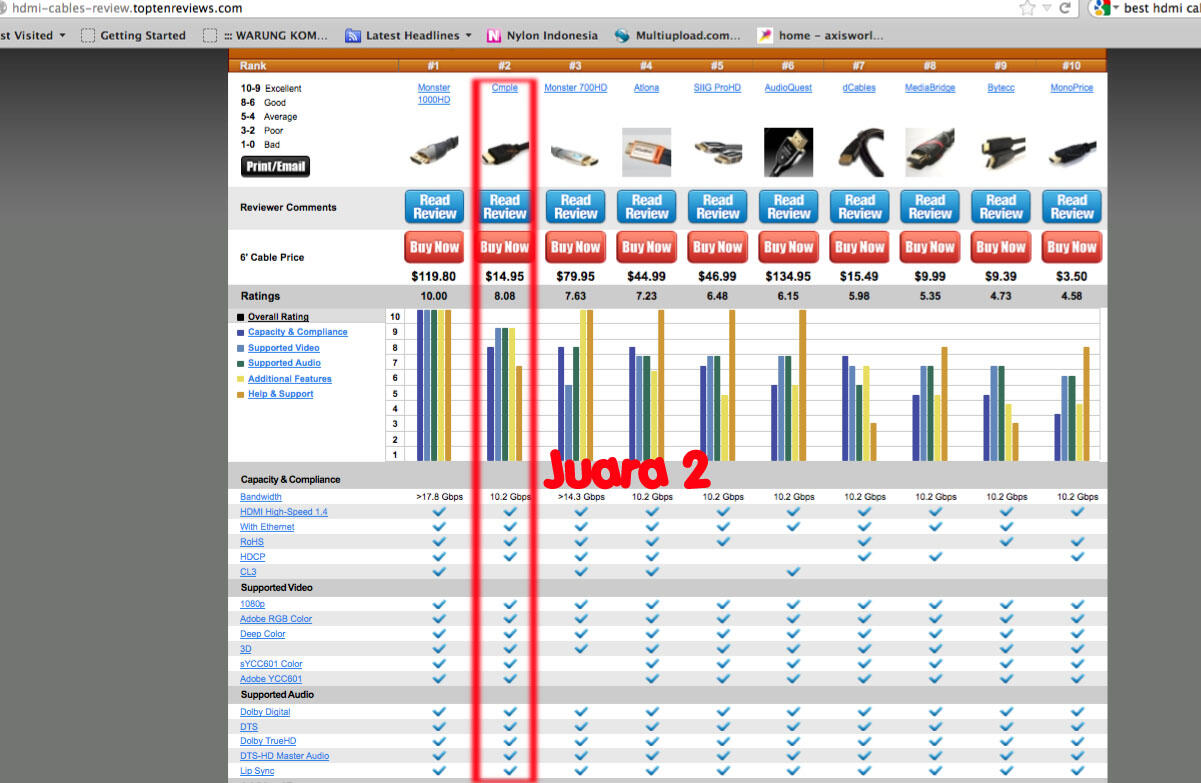Buy Now the $15.49 dCables cable

point(859,247)
